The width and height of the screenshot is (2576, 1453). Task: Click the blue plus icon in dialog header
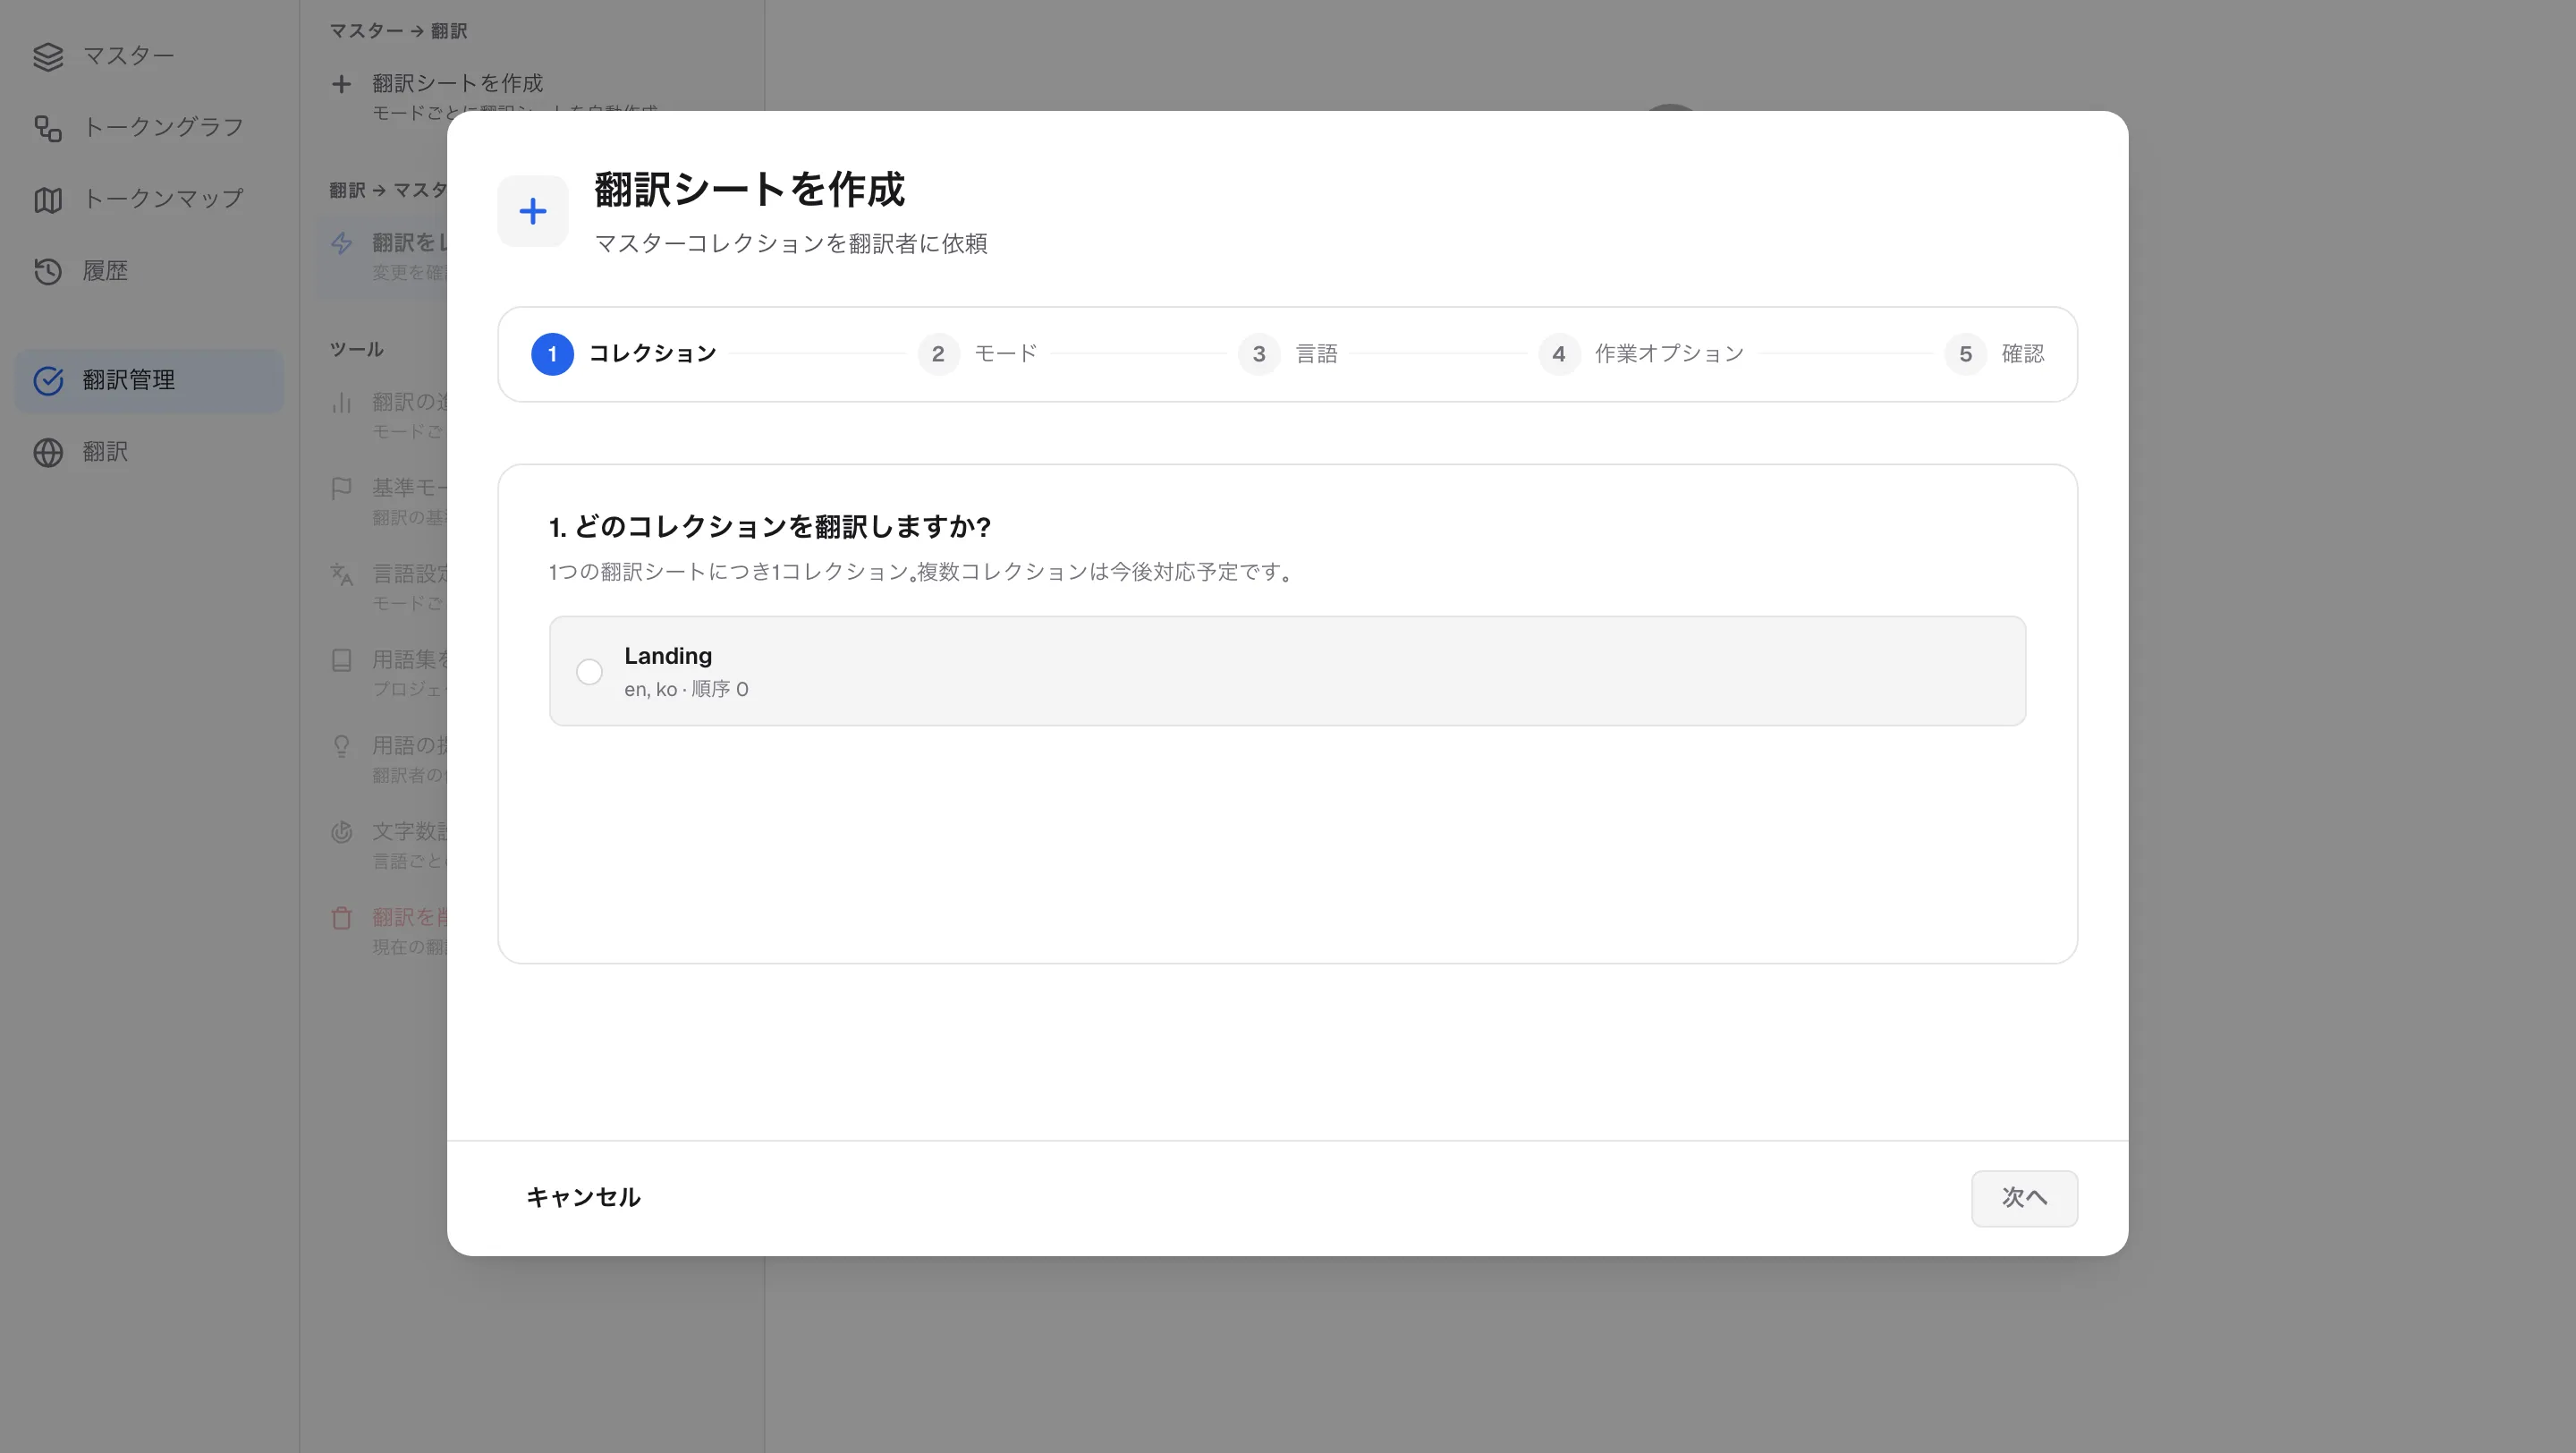(533, 211)
